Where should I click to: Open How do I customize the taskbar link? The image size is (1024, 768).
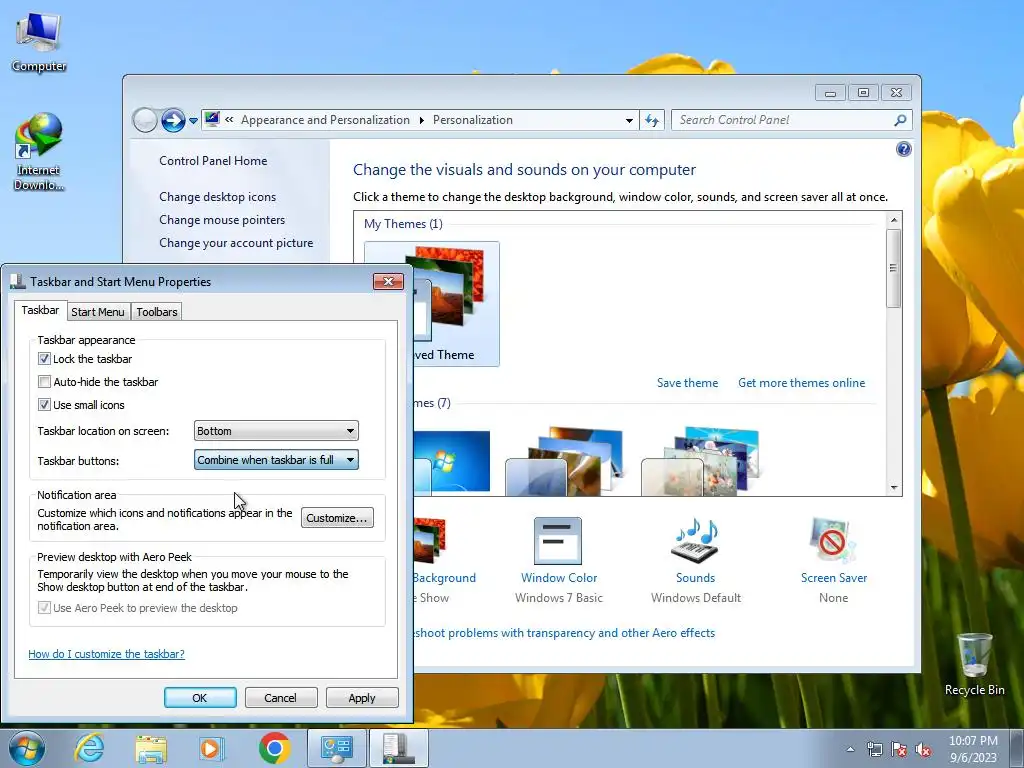tap(106, 654)
